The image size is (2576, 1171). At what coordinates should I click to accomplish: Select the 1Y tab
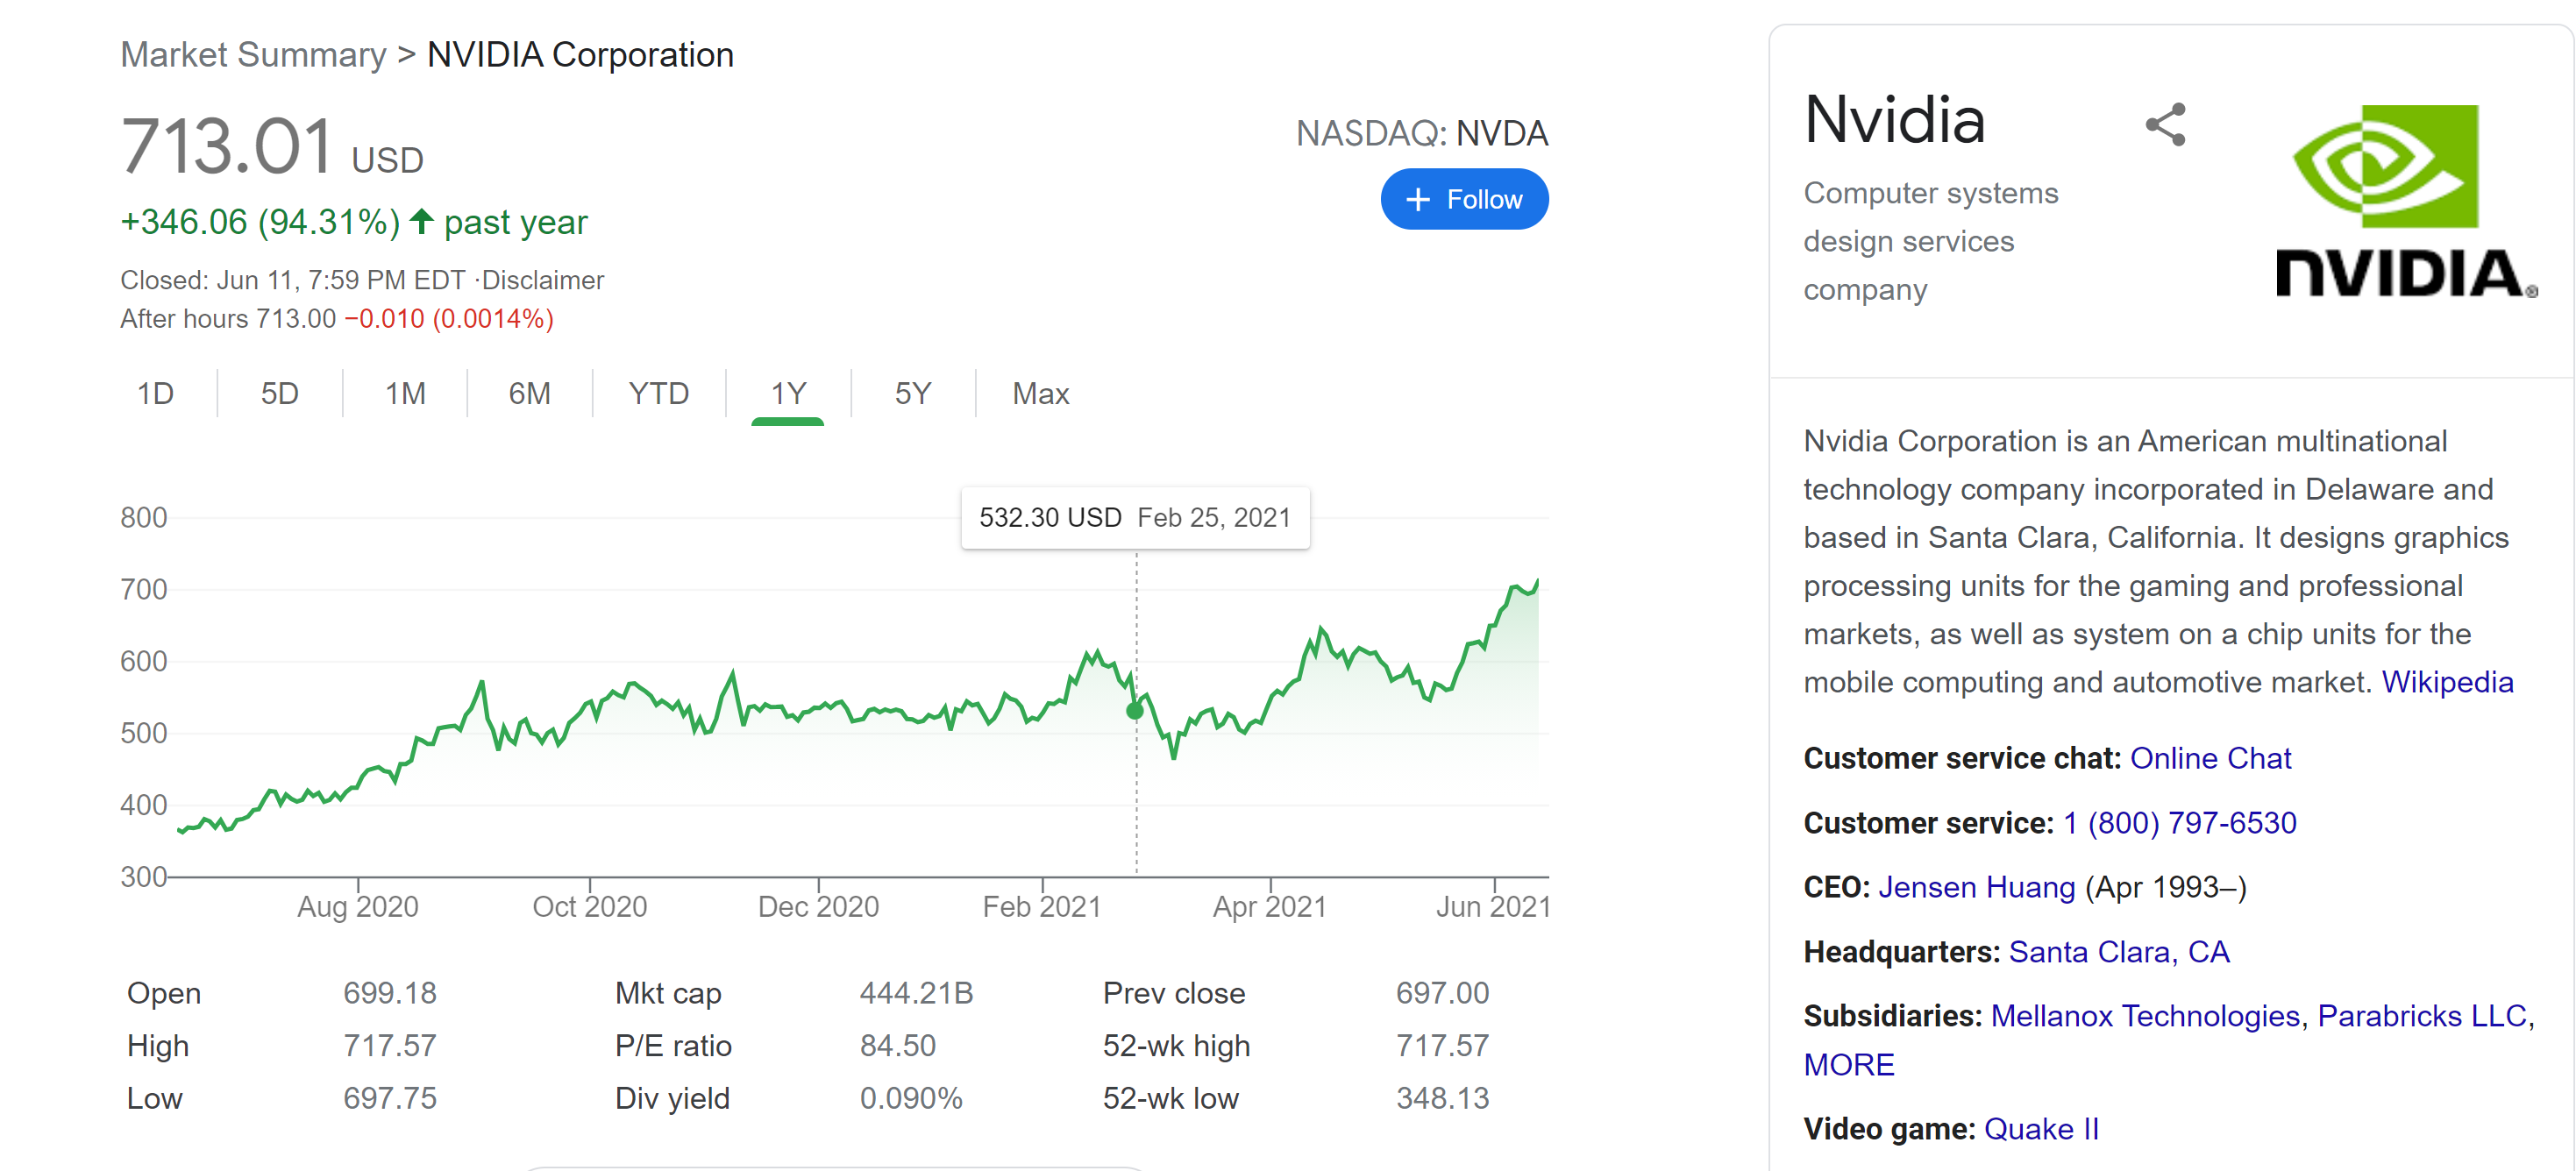click(x=788, y=393)
